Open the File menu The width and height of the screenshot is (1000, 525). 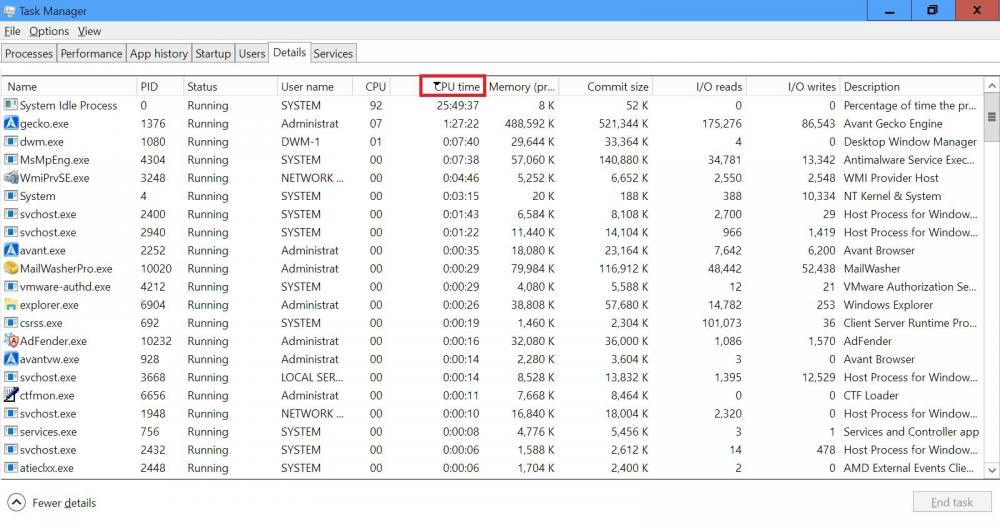(x=12, y=31)
